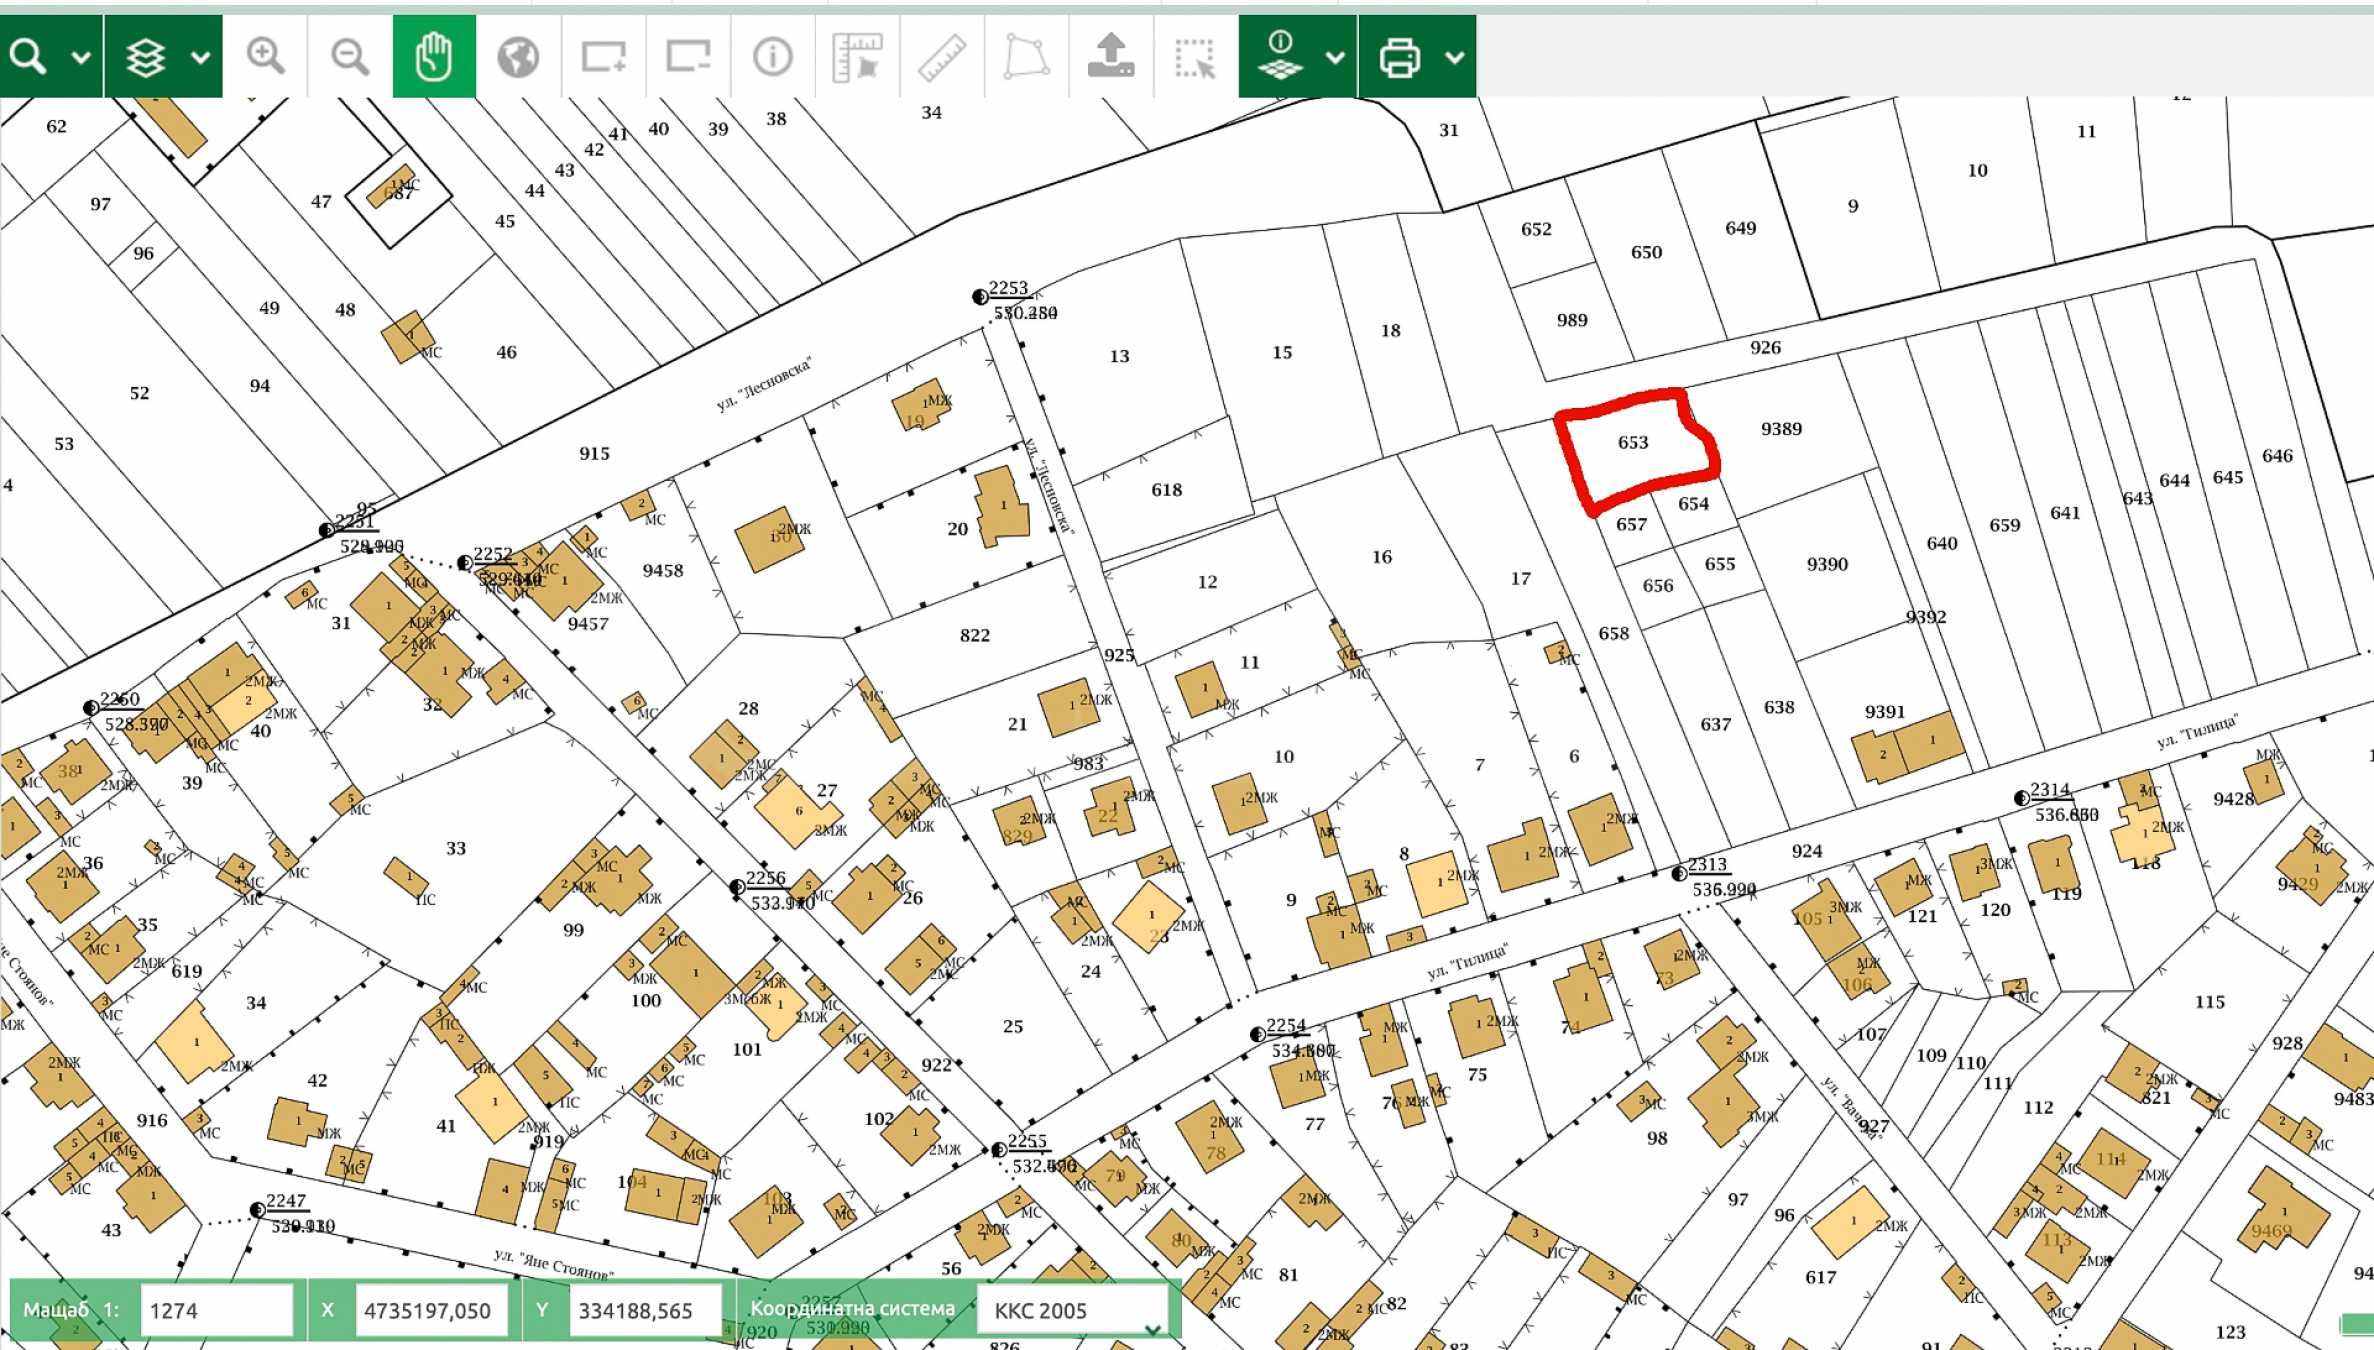
Task: Select the zoom out tool
Action: point(349,56)
